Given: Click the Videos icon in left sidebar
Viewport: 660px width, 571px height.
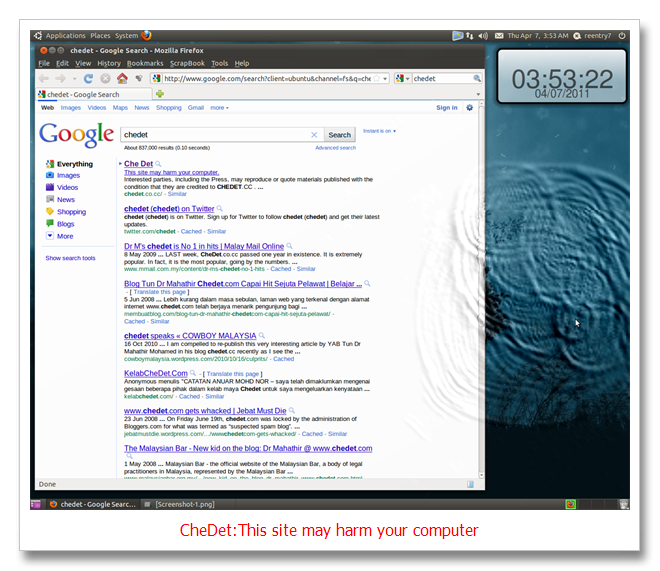Looking at the screenshot, I should (x=50, y=187).
